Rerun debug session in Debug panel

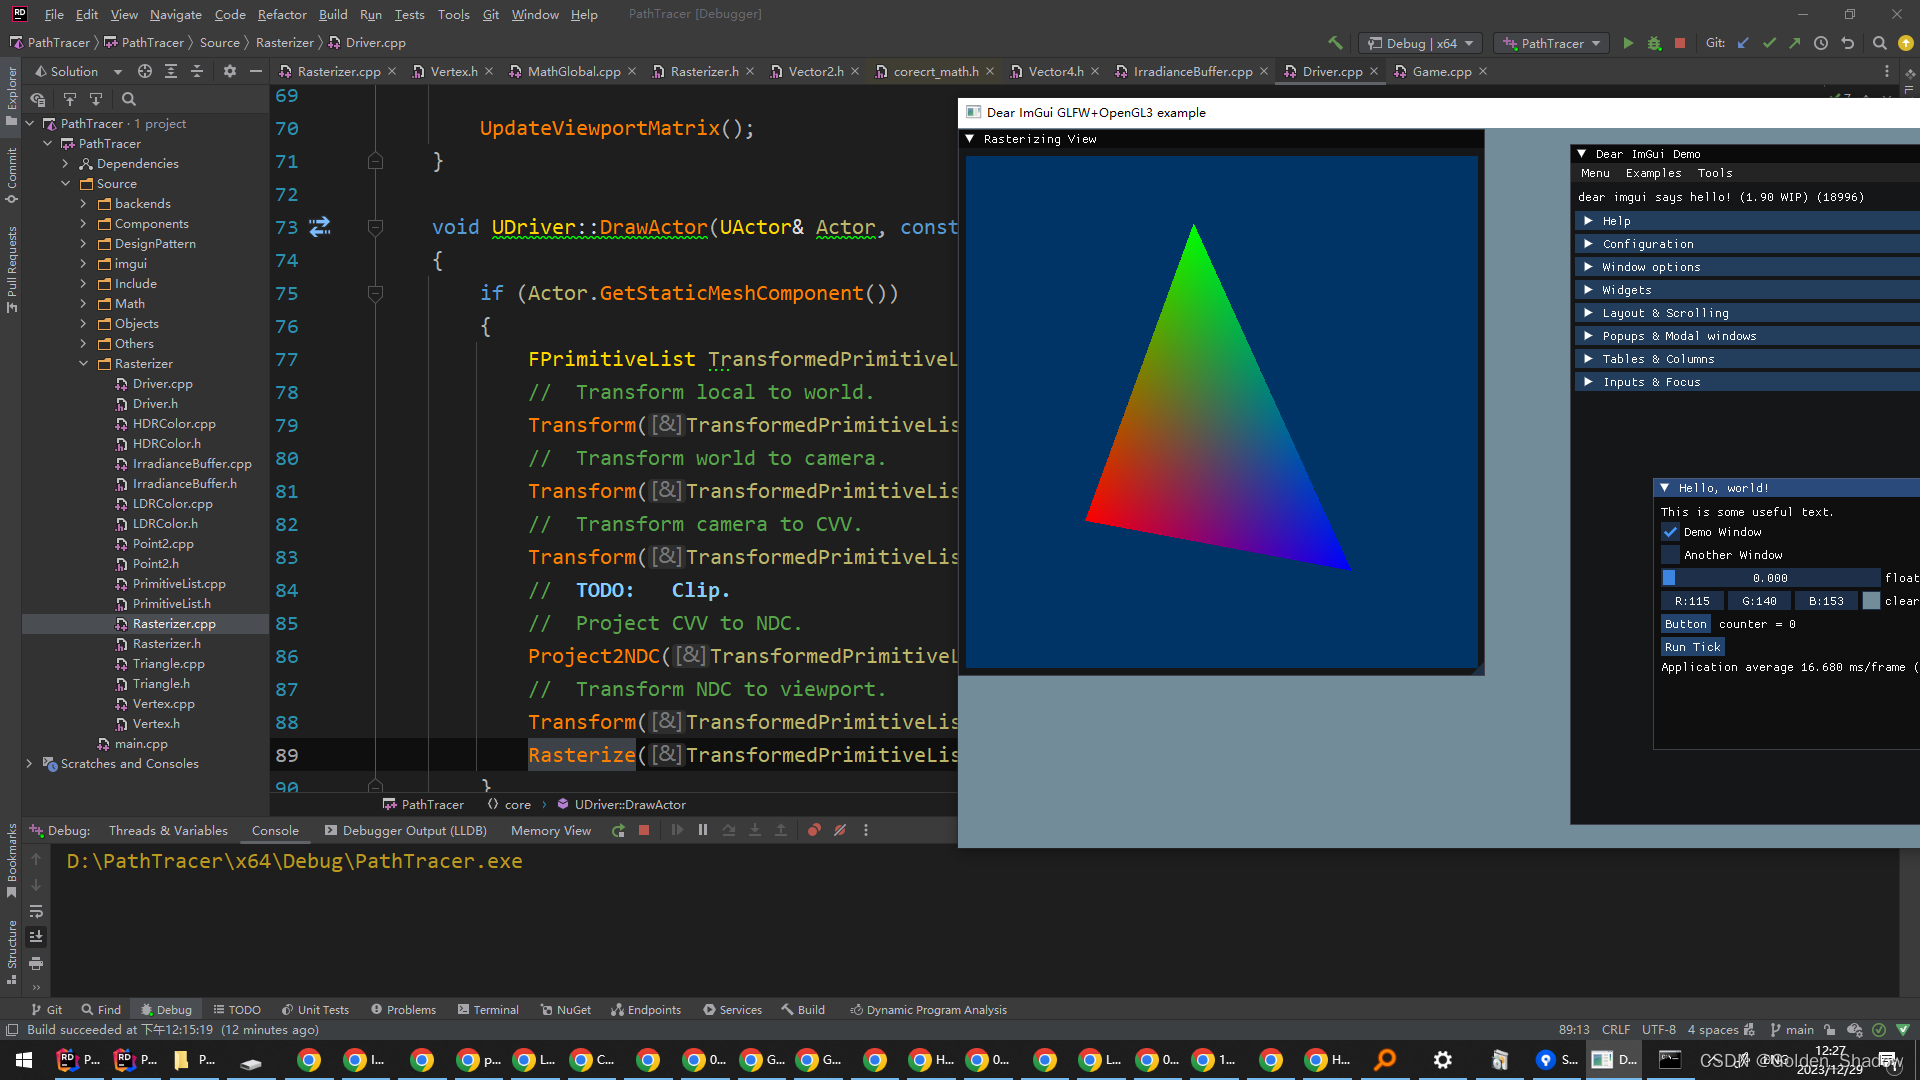point(619,830)
